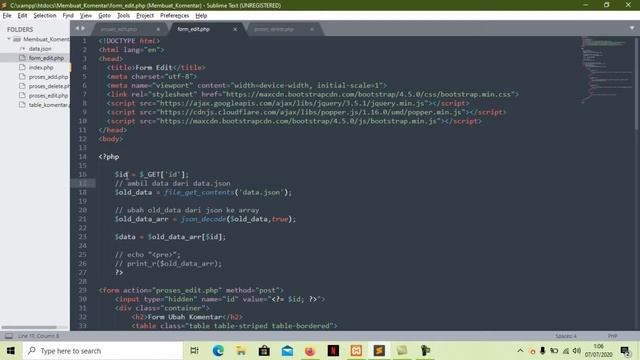
Task: Open index.php in the sidebar
Action: [x=41, y=67]
